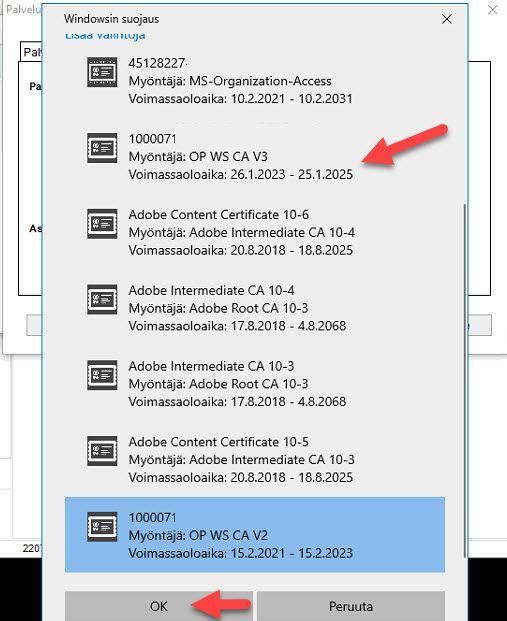The image size is (507, 621).
Task: Click validity 10.2.2021 - 10.2.2031 line
Action: click(240, 99)
